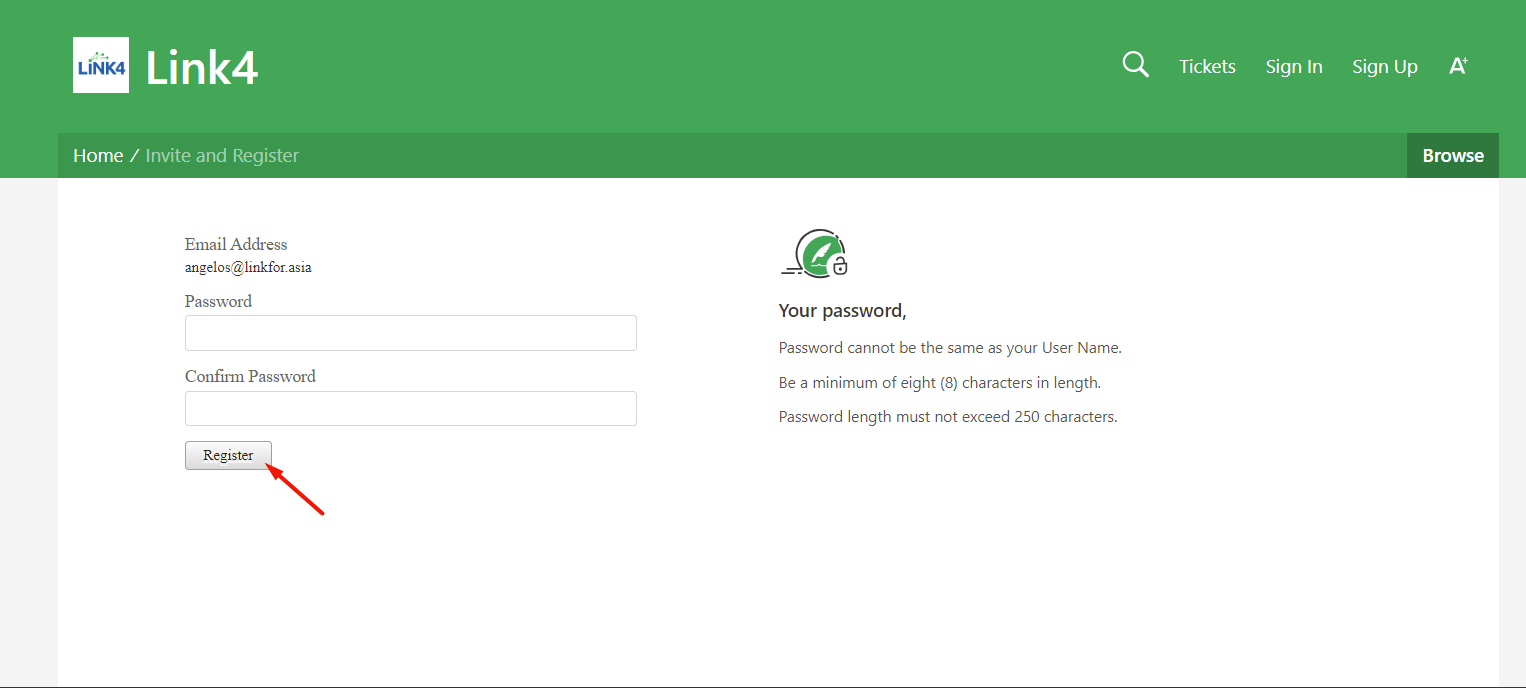The height and width of the screenshot is (688, 1526).
Task: Click the Link4 site title text
Action: [202, 67]
